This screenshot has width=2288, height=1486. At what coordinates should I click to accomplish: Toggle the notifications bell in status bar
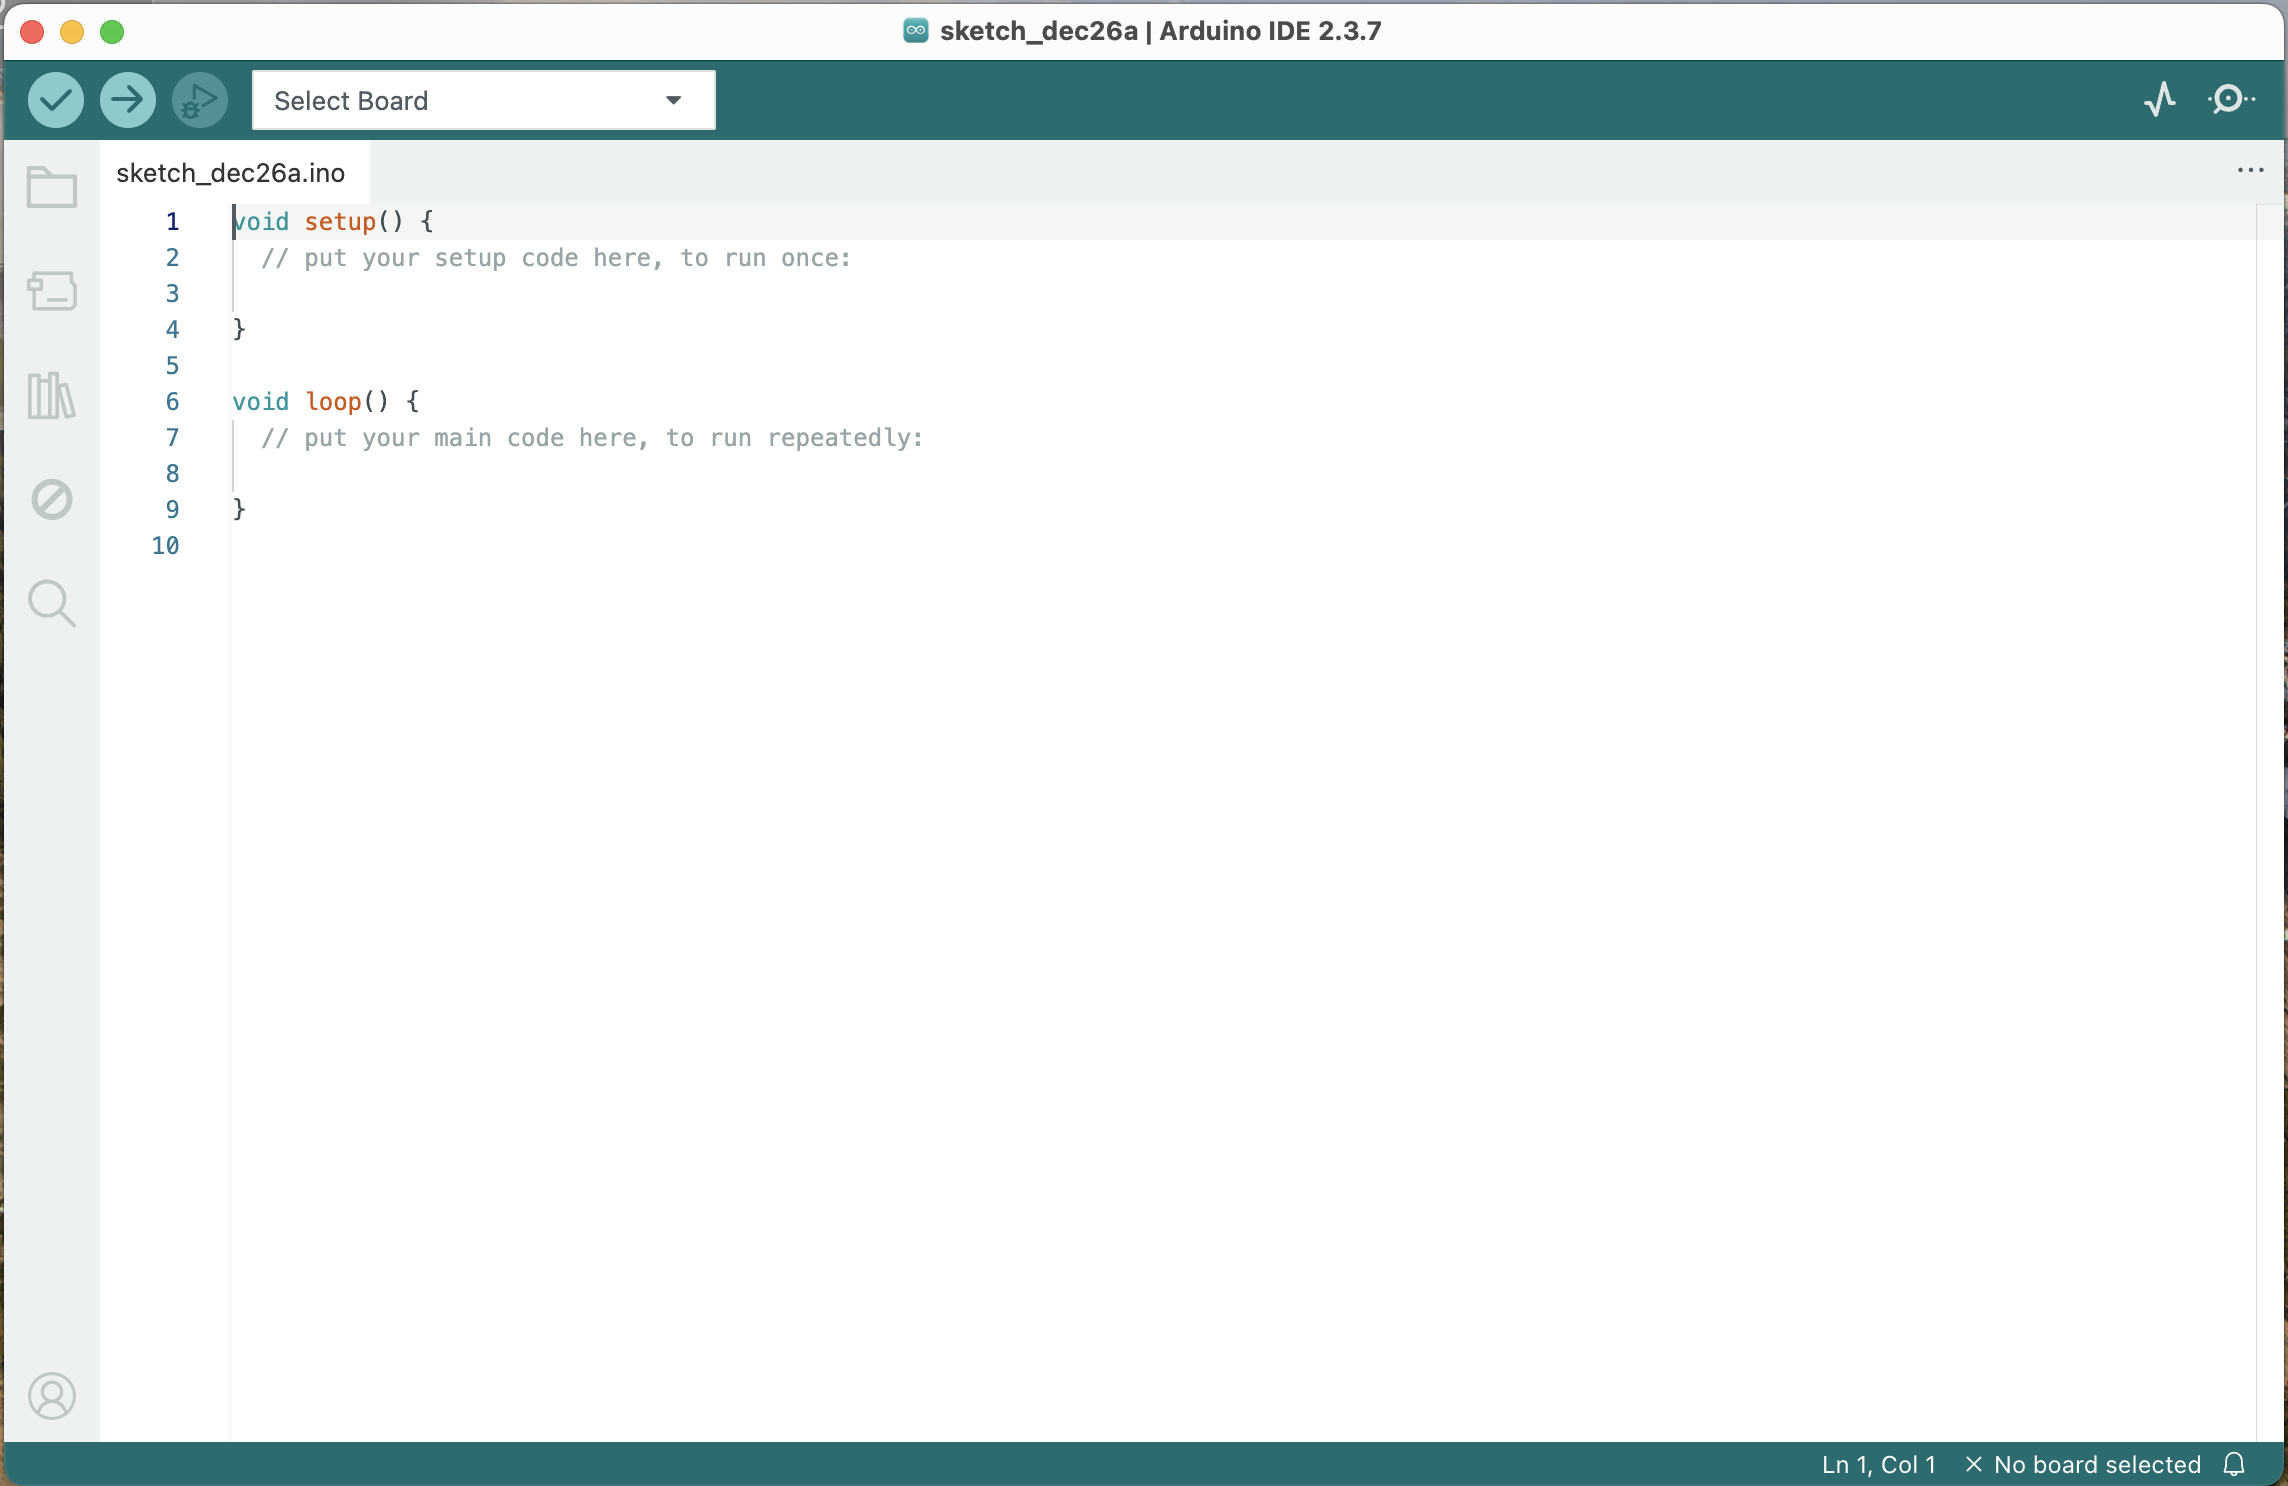pyautogui.click(x=2234, y=1465)
